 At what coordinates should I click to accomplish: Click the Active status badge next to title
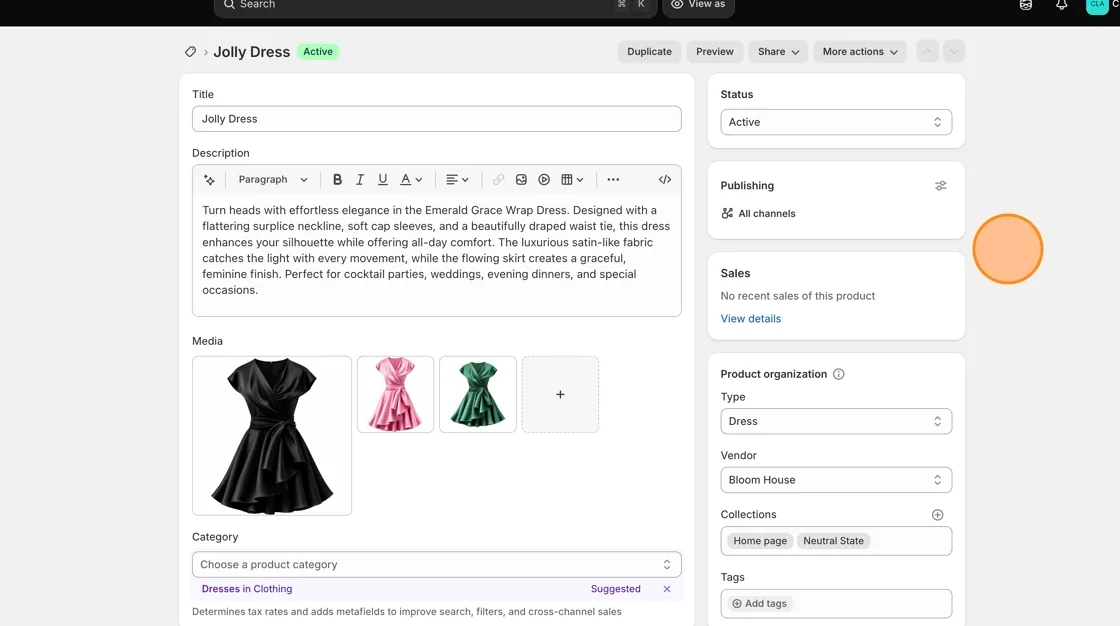pyautogui.click(x=318, y=51)
